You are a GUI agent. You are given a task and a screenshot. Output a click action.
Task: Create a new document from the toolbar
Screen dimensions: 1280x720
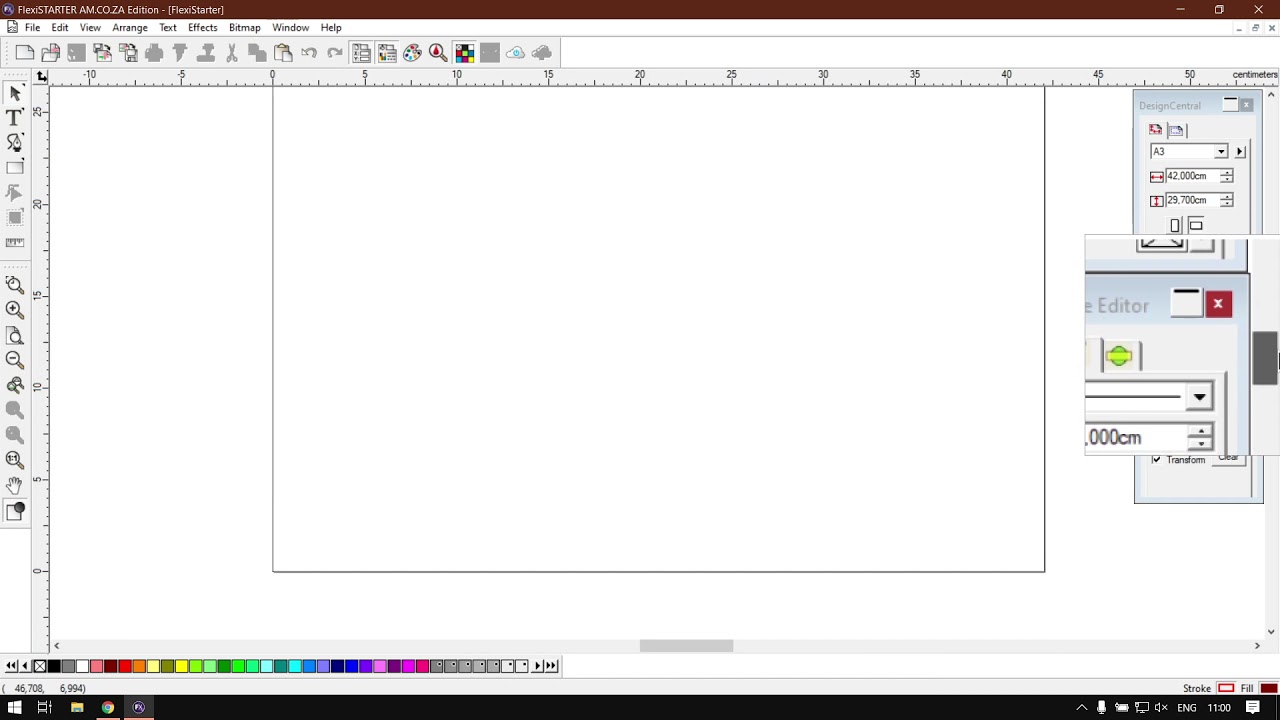(25, 53)
